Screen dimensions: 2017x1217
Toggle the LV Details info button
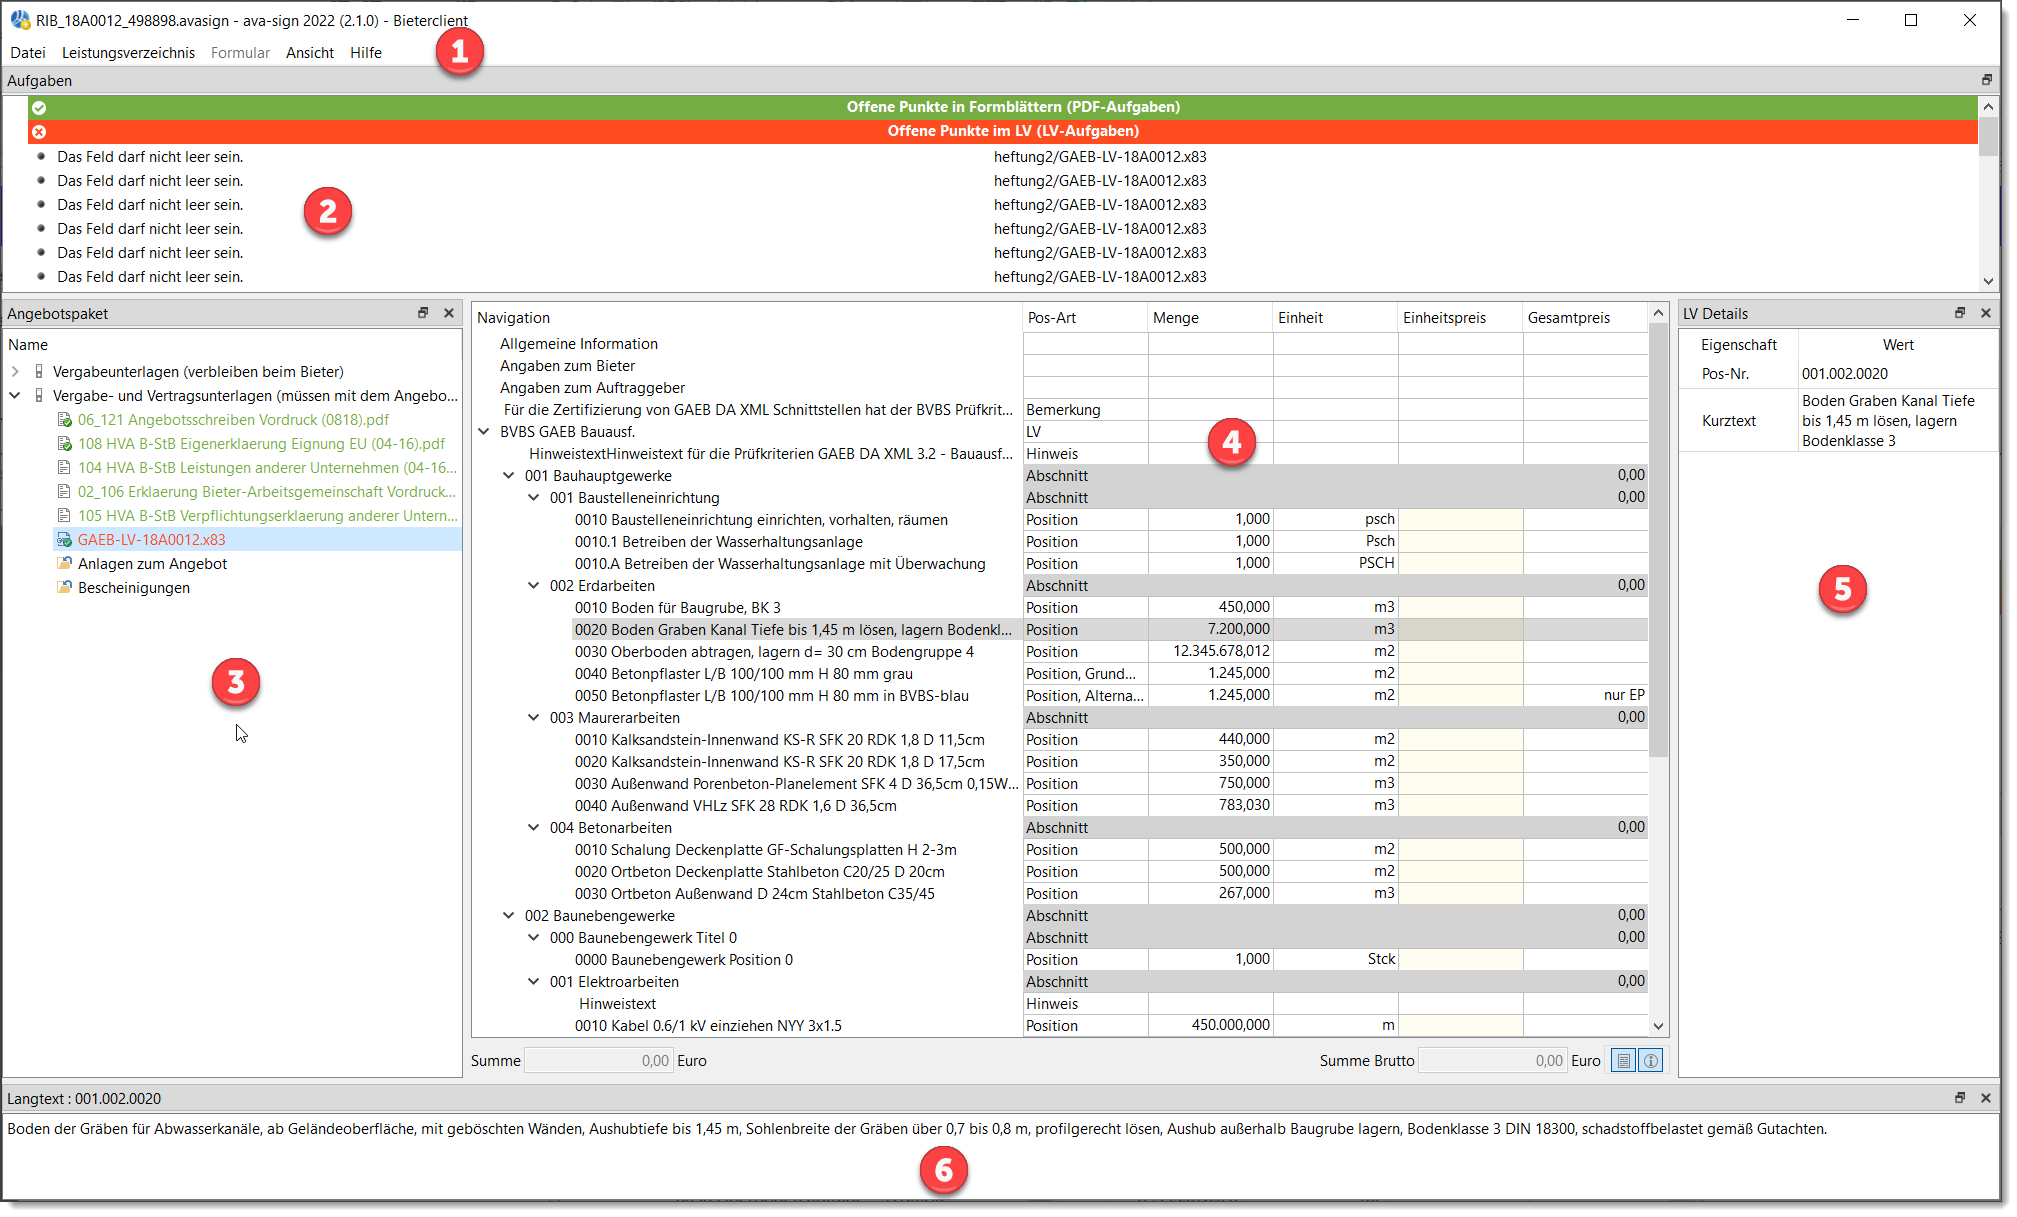[1651, 1061]
